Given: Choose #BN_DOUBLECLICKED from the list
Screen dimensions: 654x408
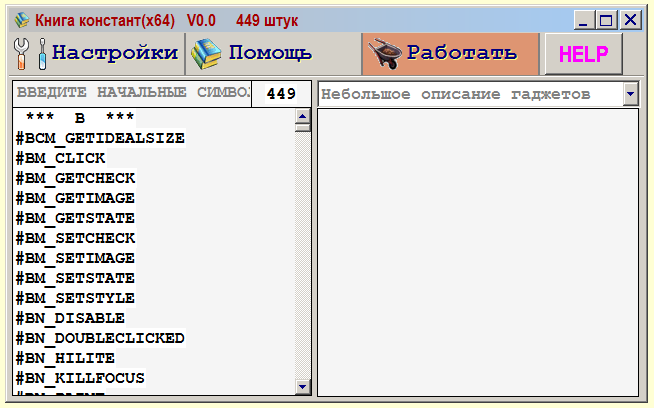Looking at the screenshot, I should coord(100,338).
